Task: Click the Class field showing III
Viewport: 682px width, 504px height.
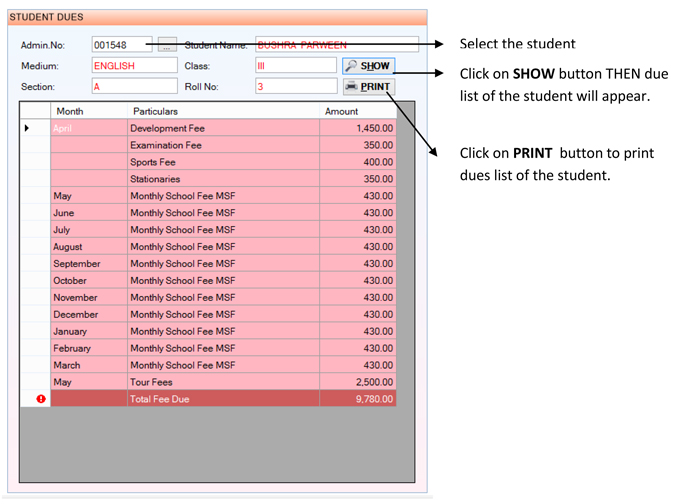Action: coord(296,66)
